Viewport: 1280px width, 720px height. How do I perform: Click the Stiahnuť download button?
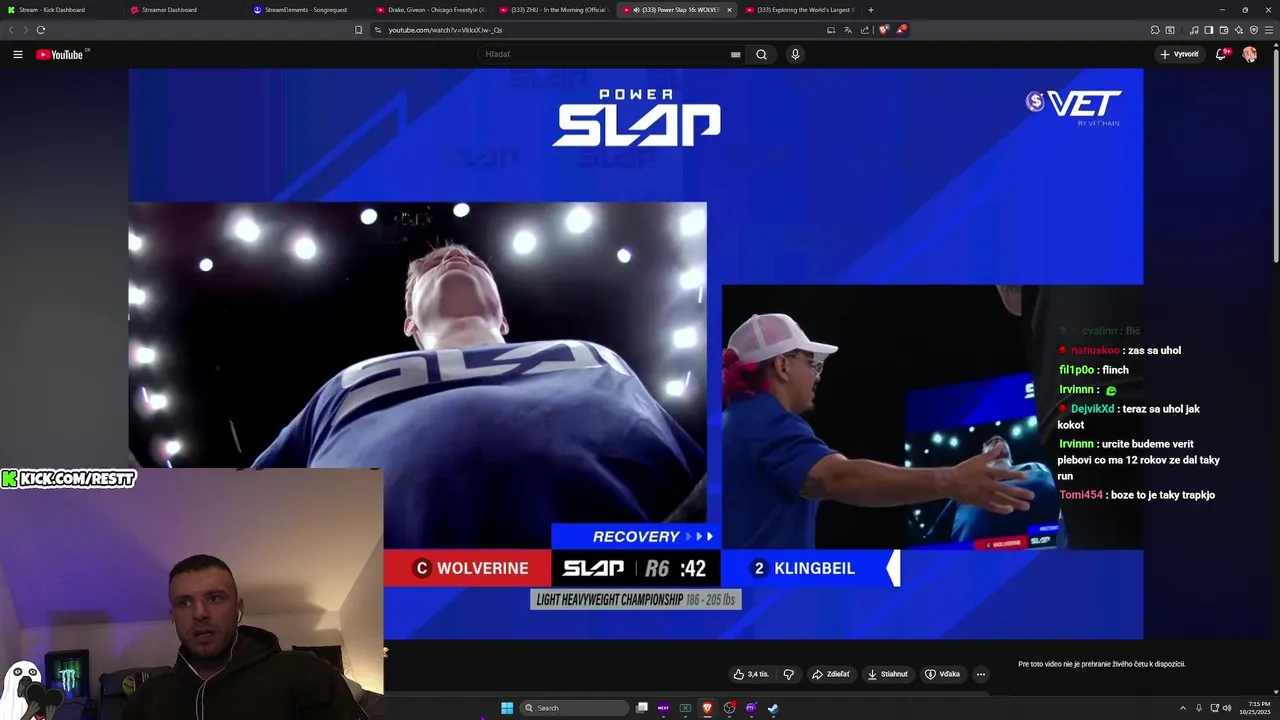coord(888,674)
